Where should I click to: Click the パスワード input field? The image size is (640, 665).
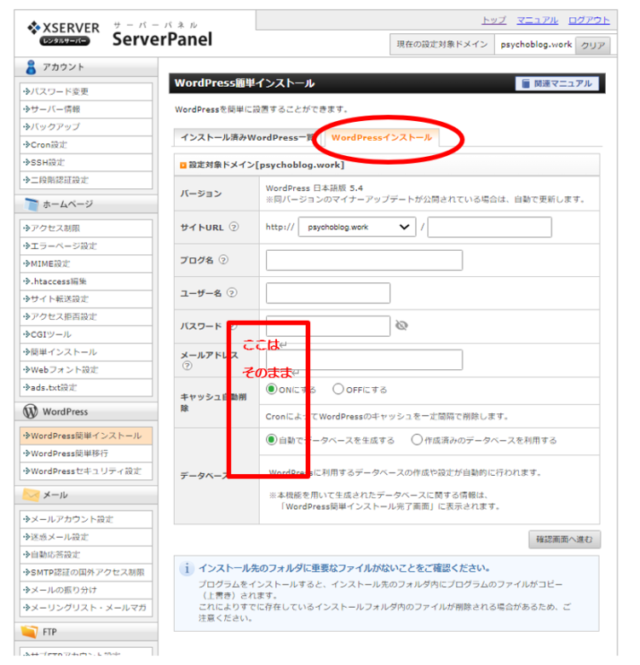328,326
